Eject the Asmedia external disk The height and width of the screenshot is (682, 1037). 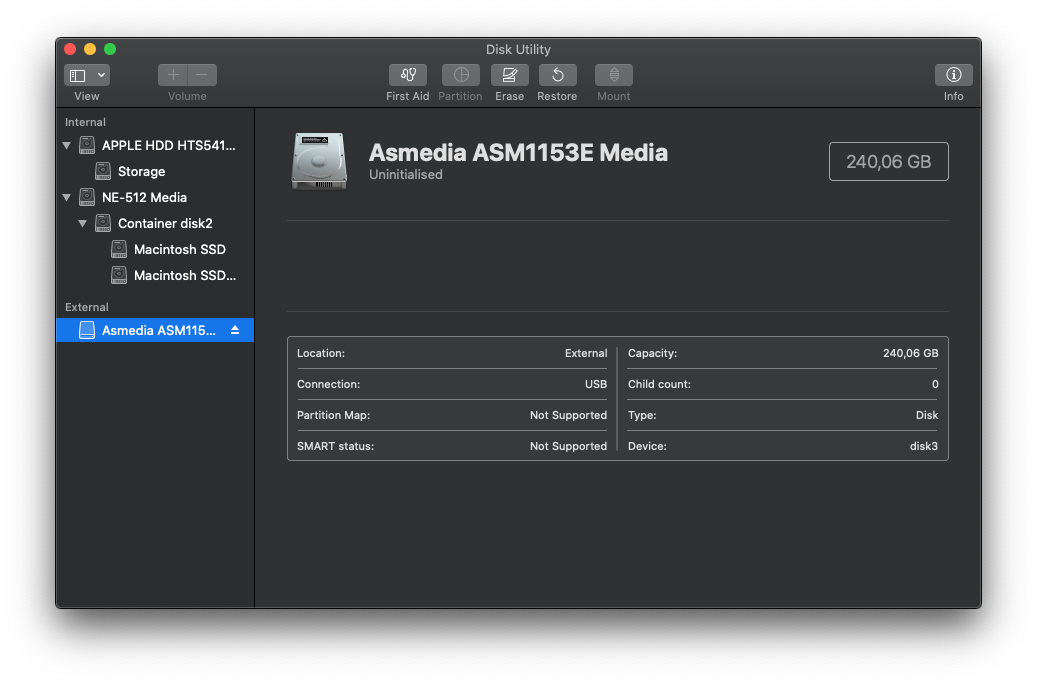click(x=235, y=330)
